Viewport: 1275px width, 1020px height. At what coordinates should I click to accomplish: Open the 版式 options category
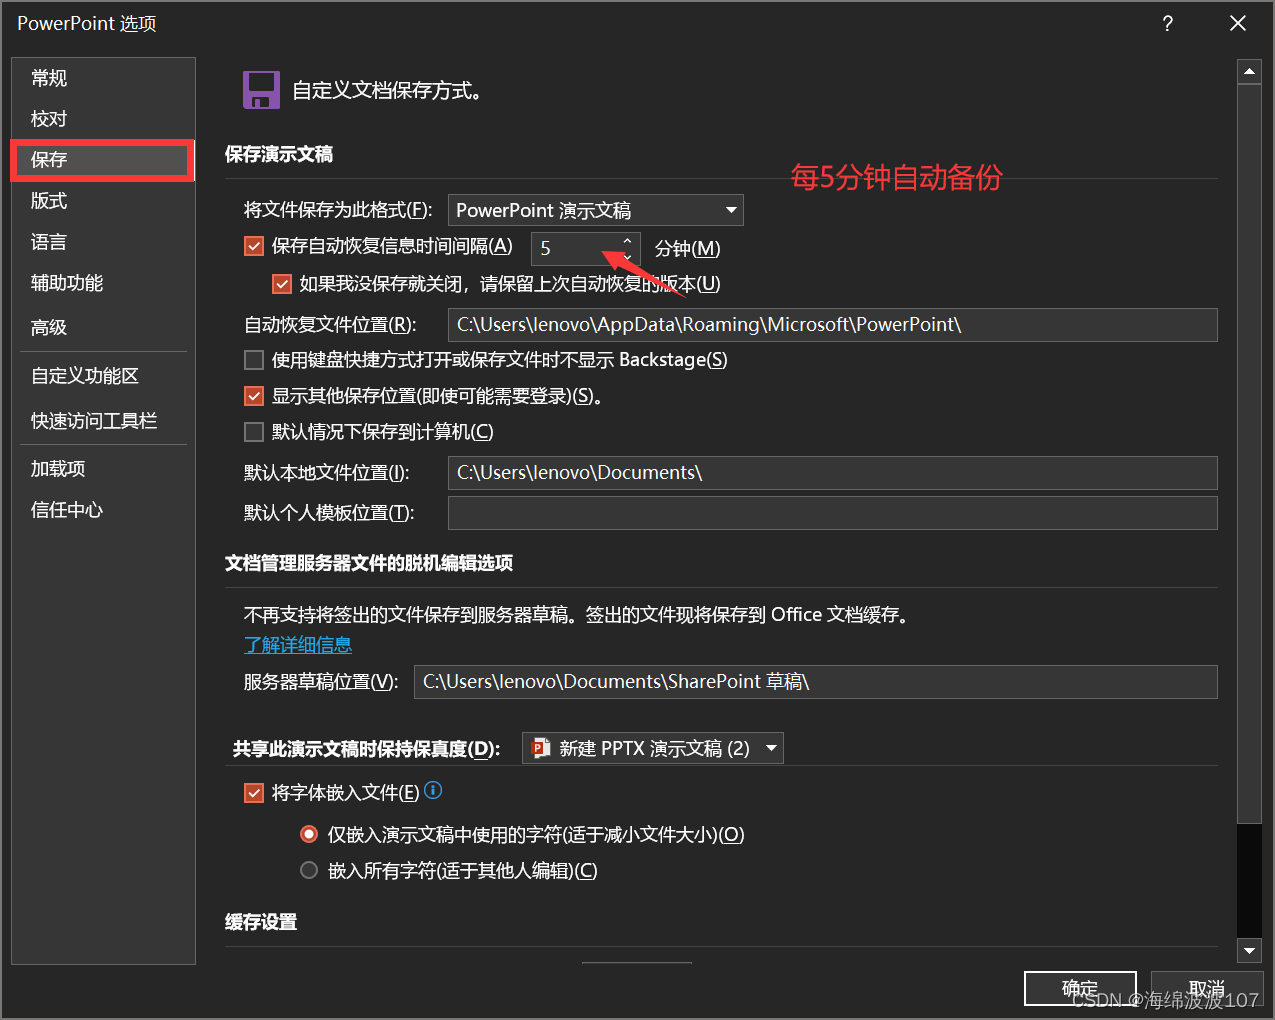click(104, 201)
